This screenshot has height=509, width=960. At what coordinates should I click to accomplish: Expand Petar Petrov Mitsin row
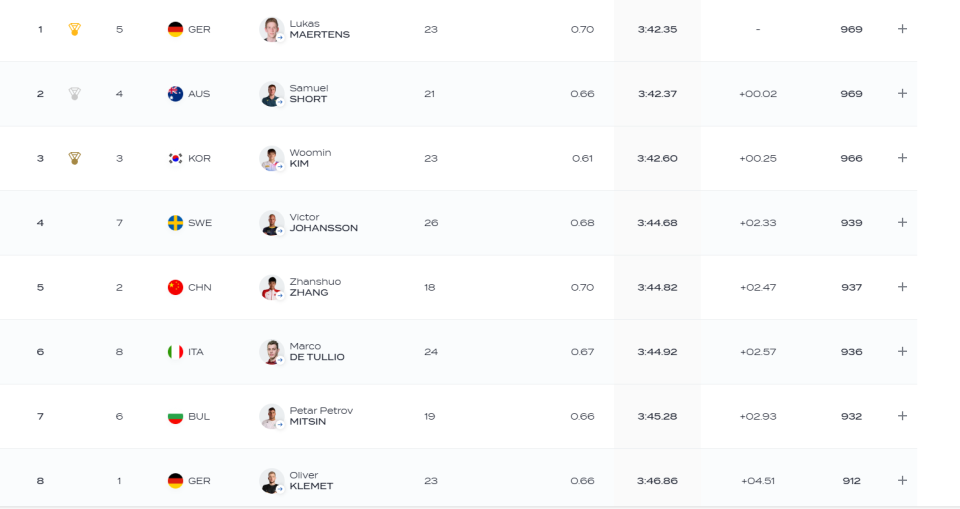pyautogui.click(x=902, y=416)
